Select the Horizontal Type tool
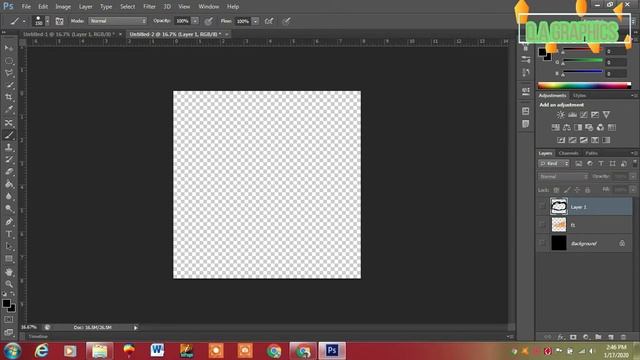 coord(9,234)
